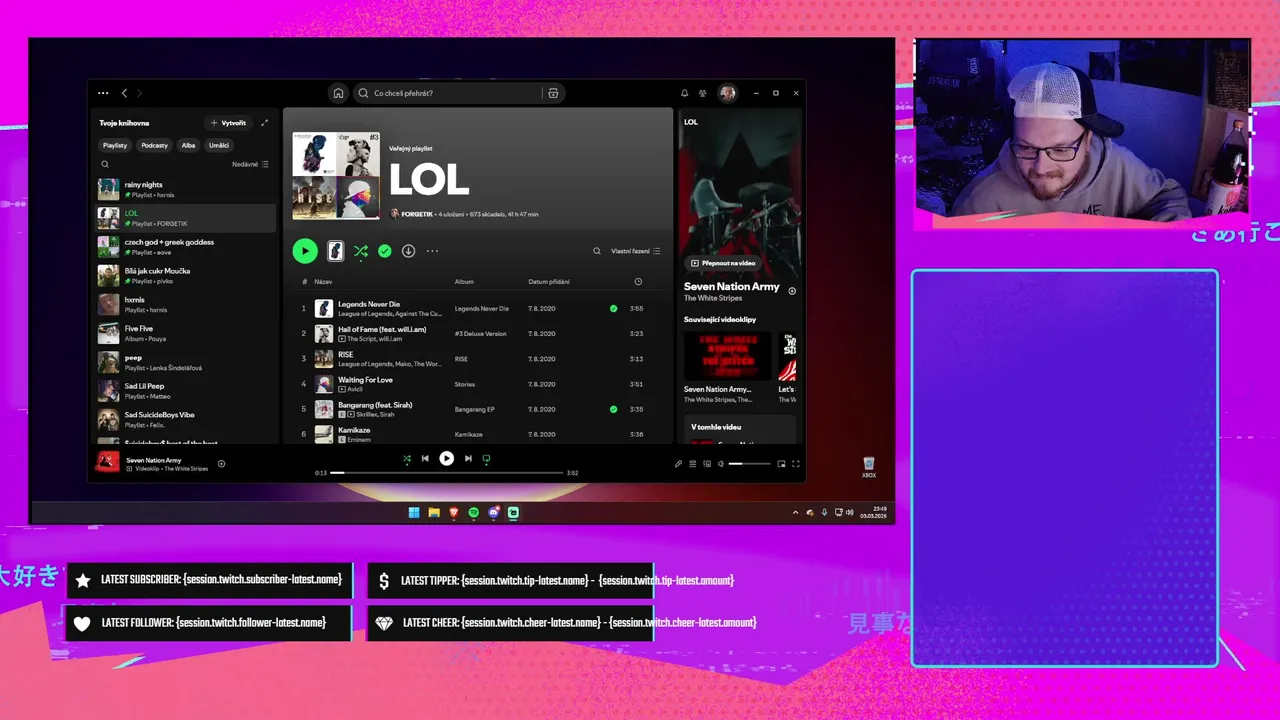Filter library by Playlisty

pyautogui.click(x=115, y=145)
